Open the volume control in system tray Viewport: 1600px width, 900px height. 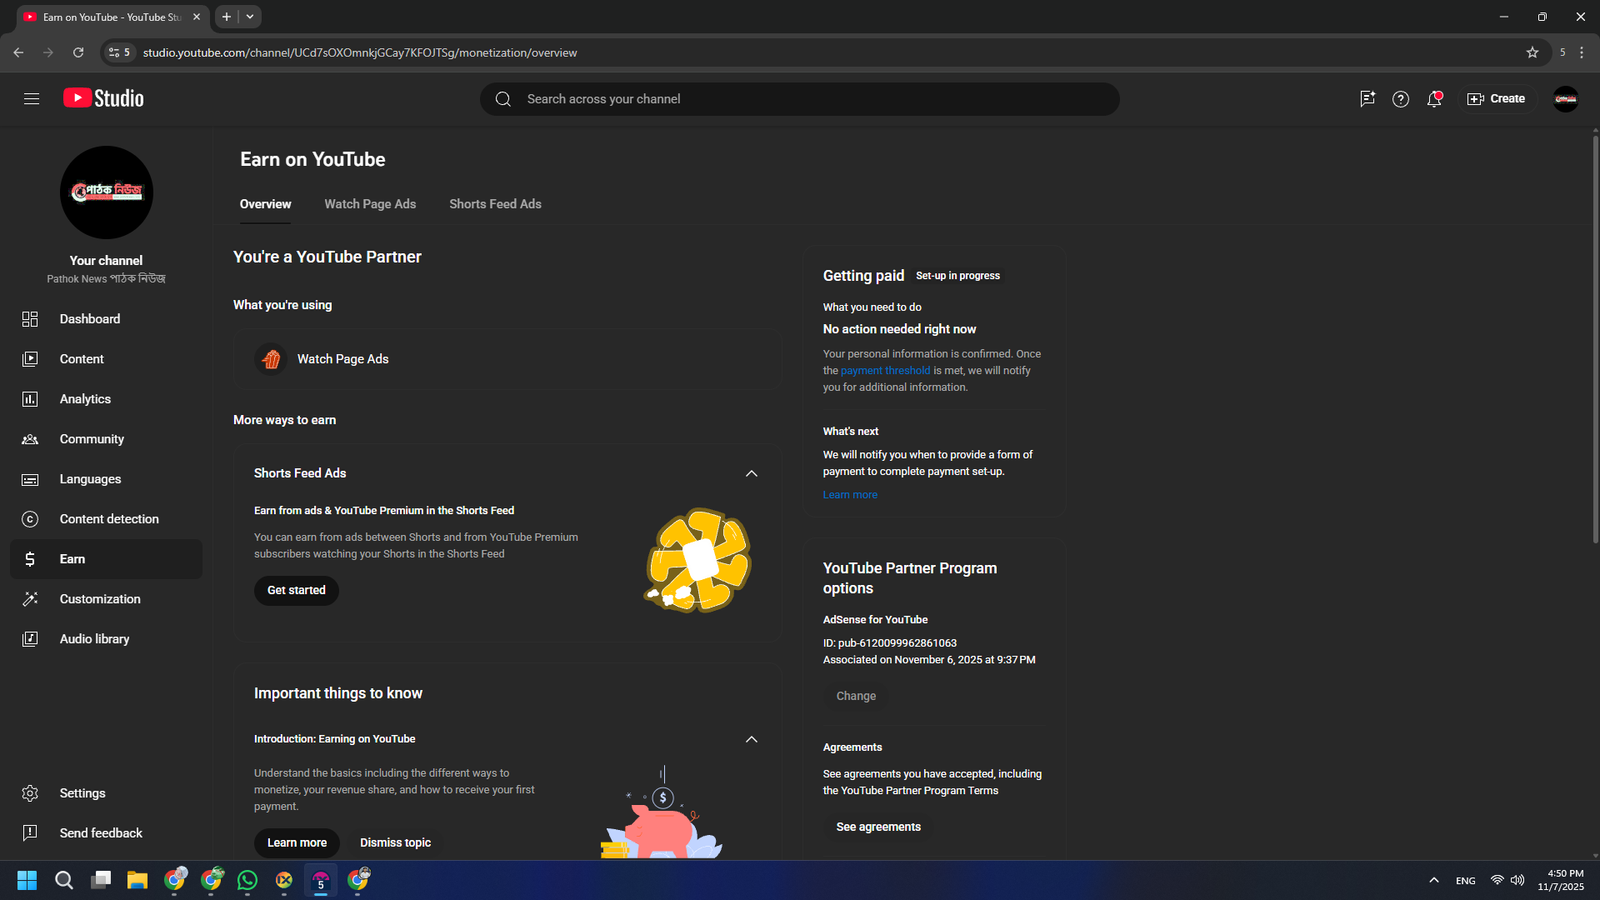coord(1518,880)
